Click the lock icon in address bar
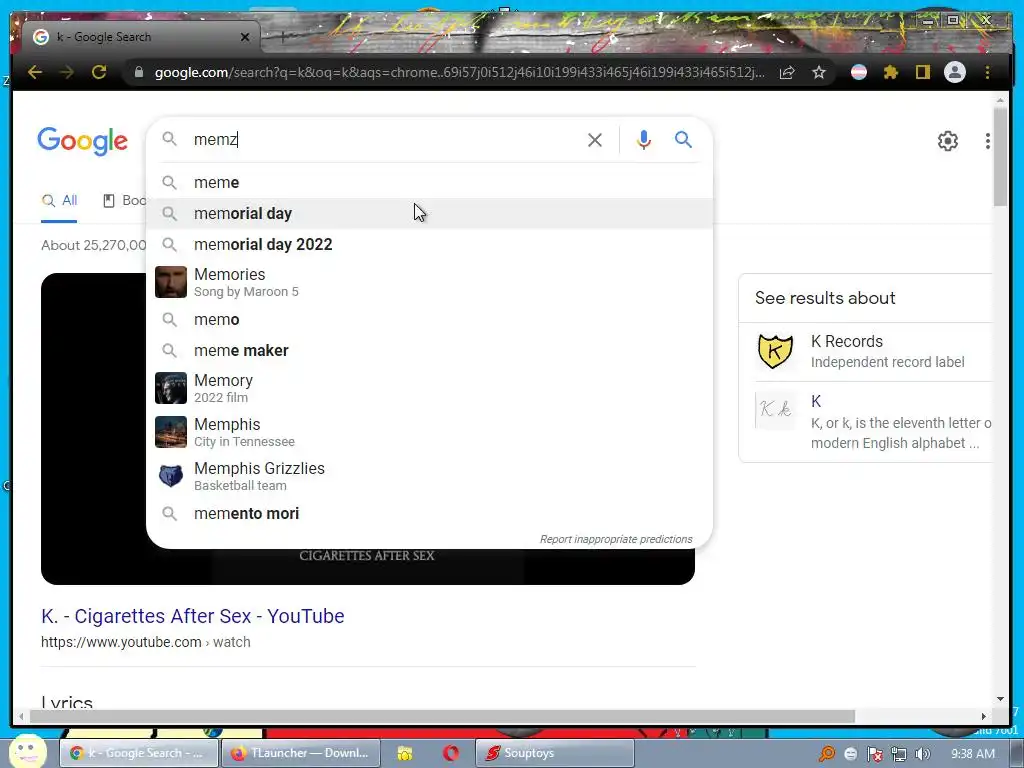 pos(138,72)
